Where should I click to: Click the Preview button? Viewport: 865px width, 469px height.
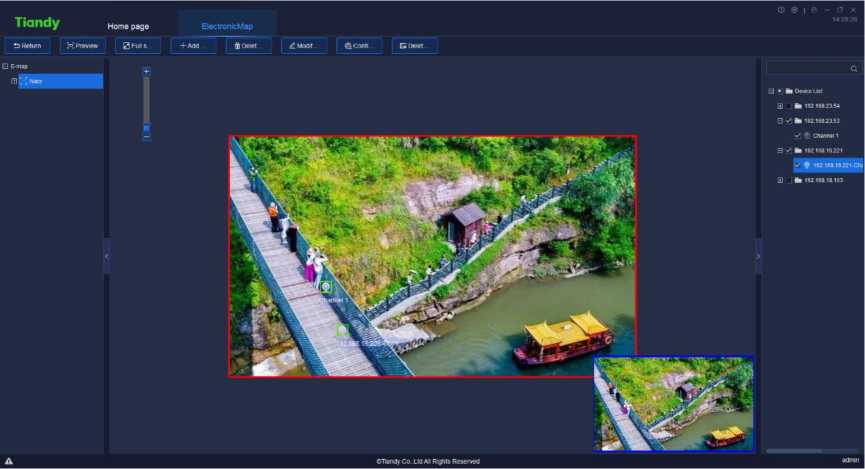[83, 46]
